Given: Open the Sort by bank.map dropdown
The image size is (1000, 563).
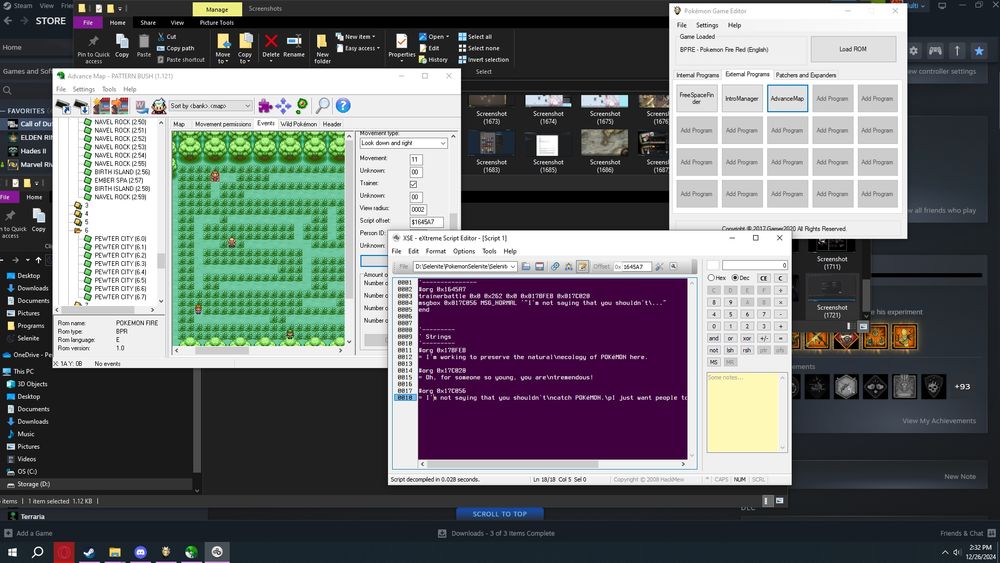Looking at the screenshot, I should [210, 106].
